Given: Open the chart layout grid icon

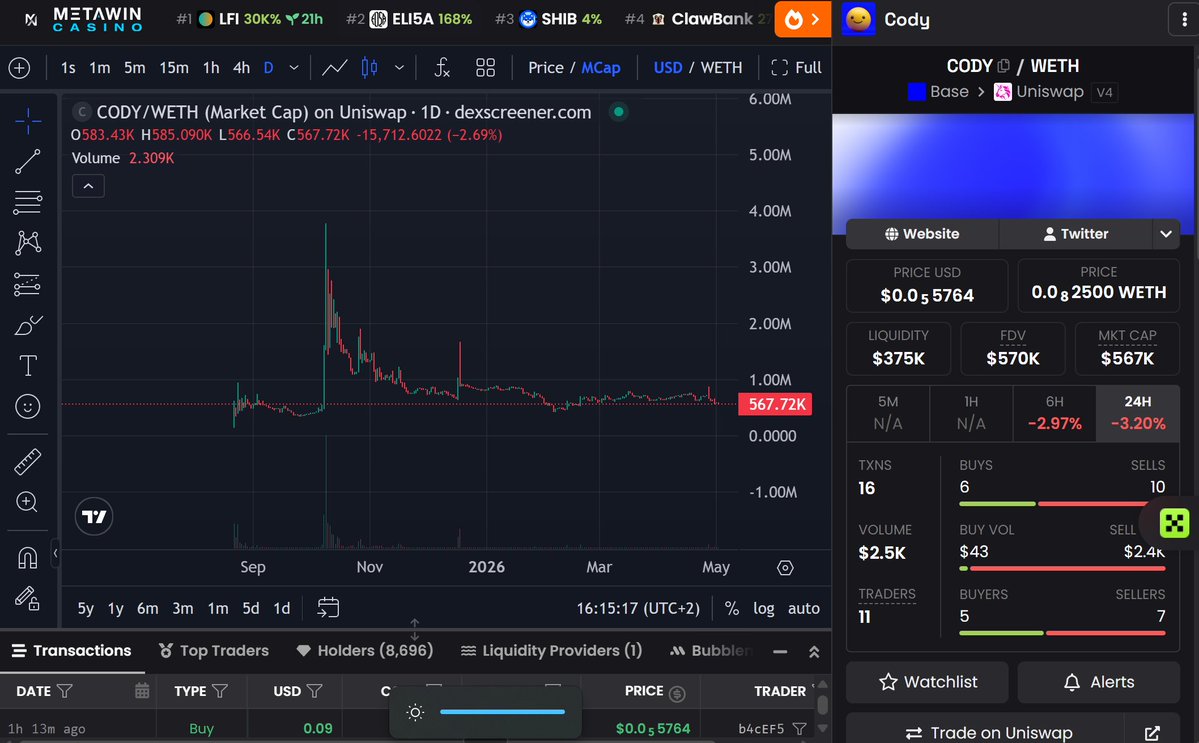Looking at the screenshot, I should coord(486,68).
